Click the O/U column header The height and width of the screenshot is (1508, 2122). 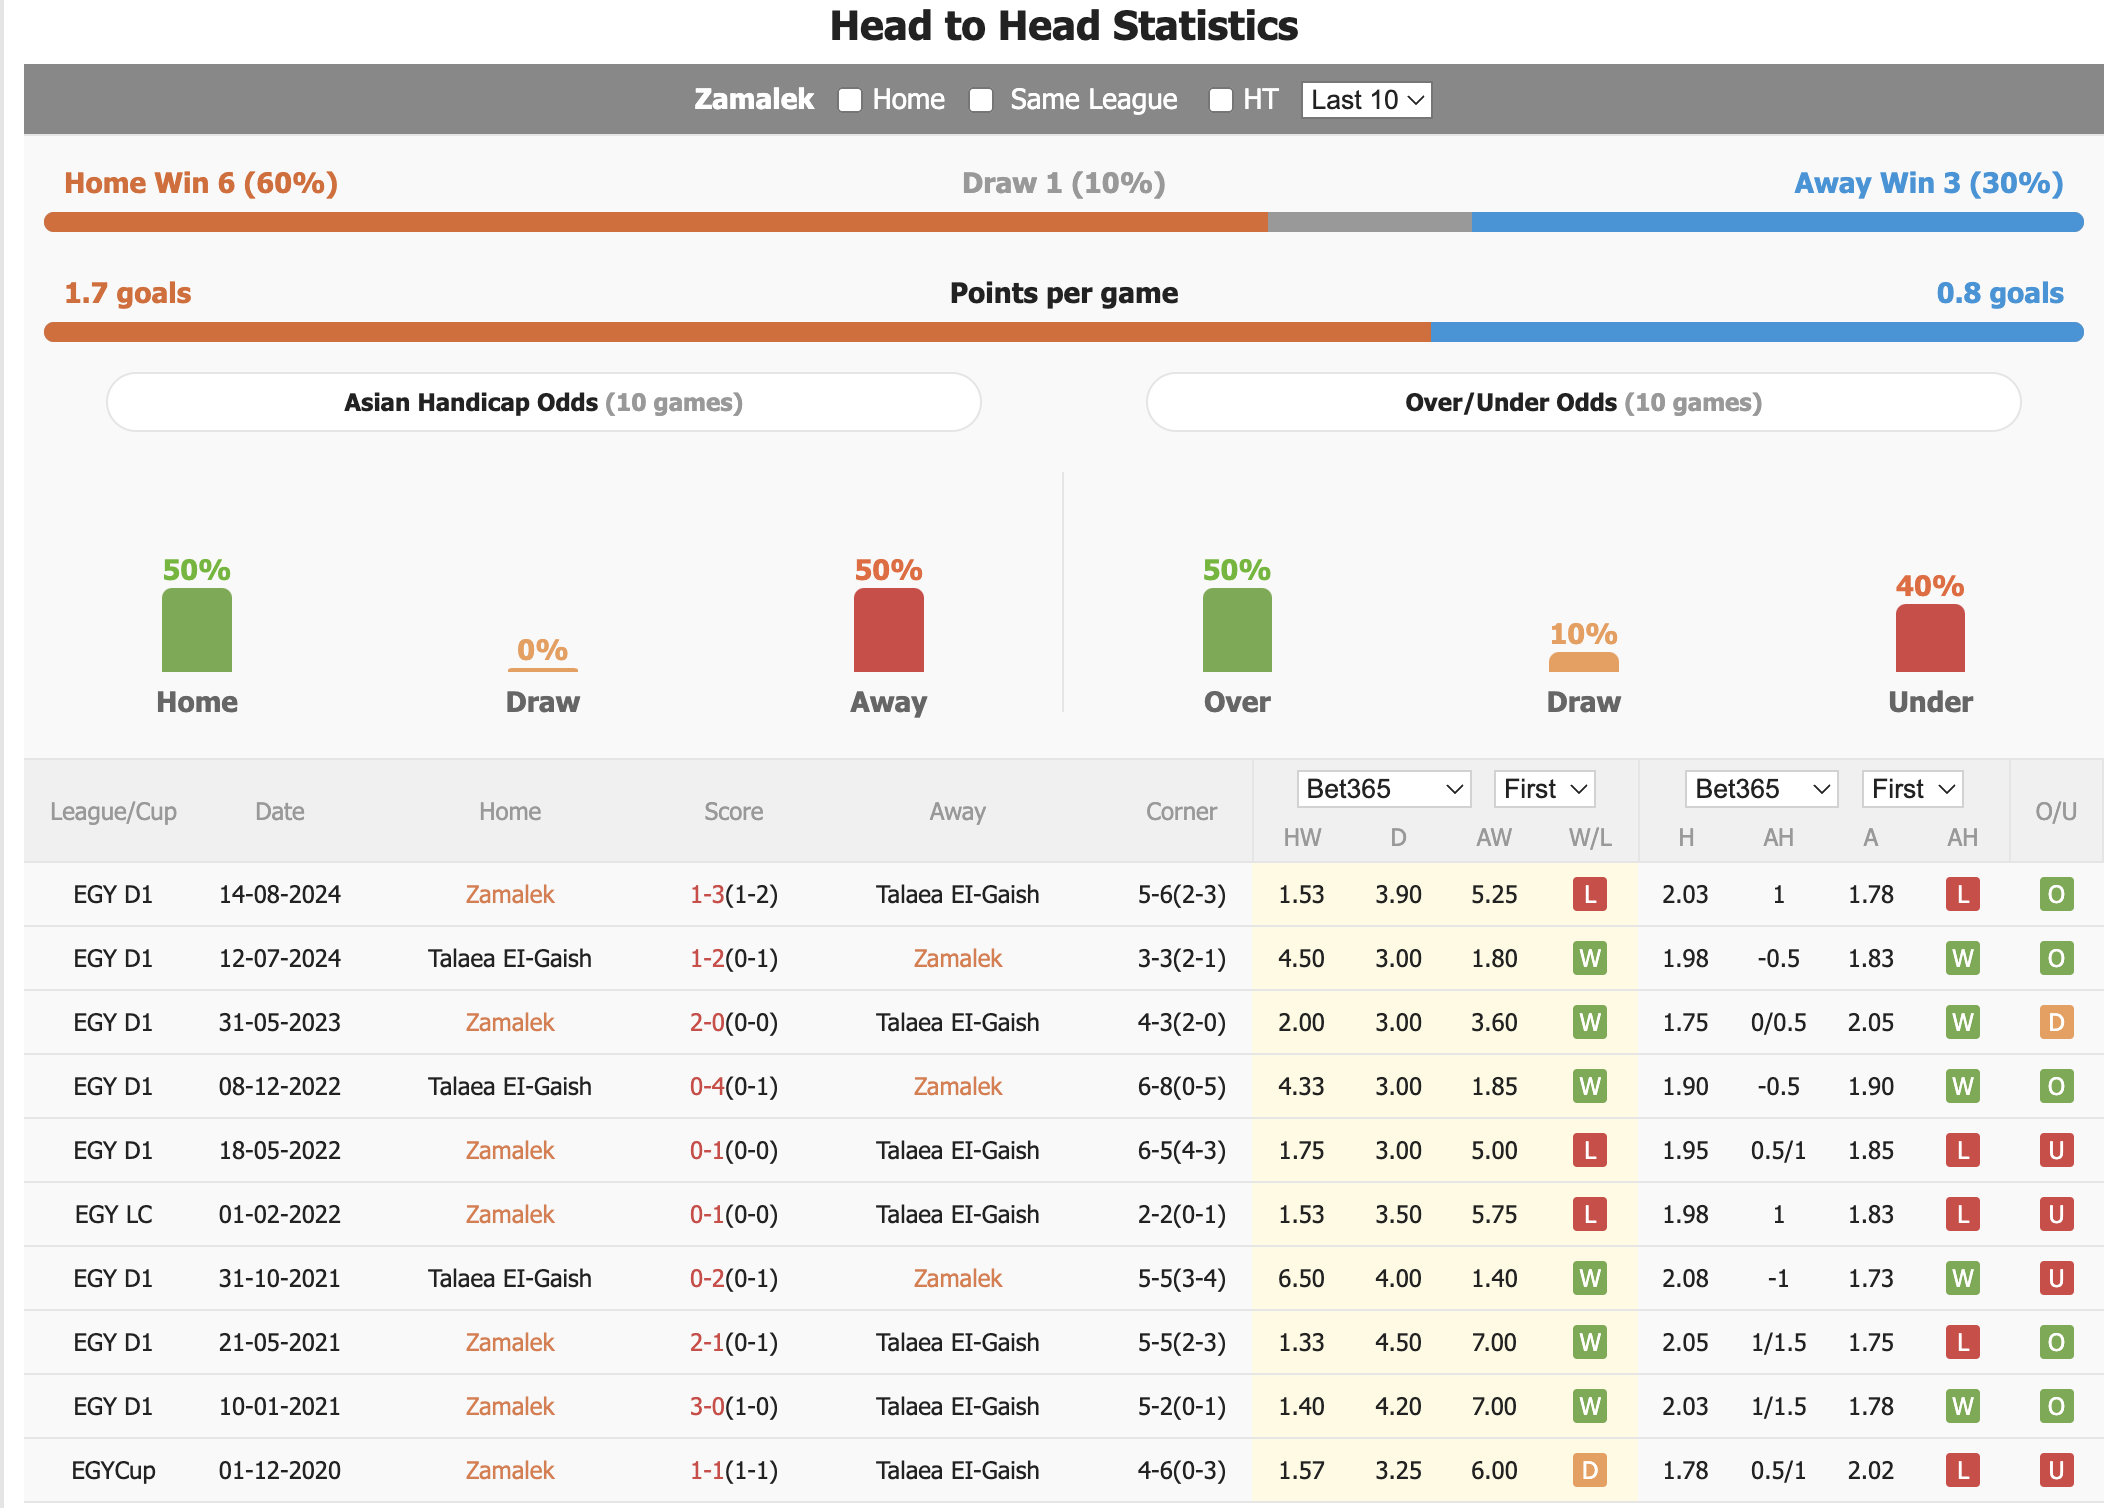2056,811
